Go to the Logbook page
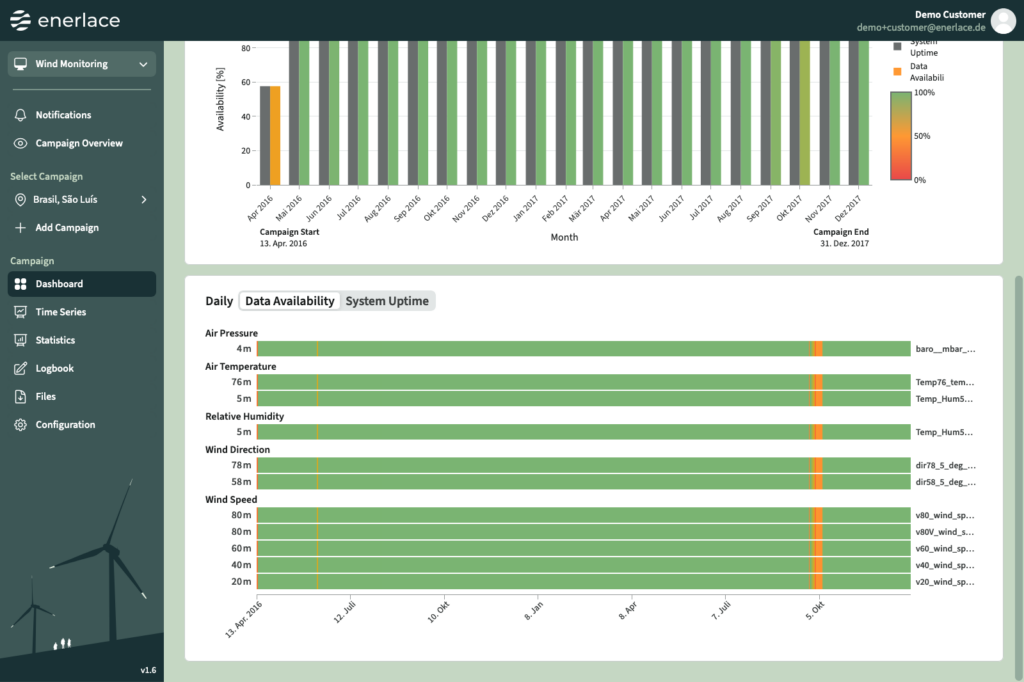This screenshot has height=682, width=1024. point(55,368)
